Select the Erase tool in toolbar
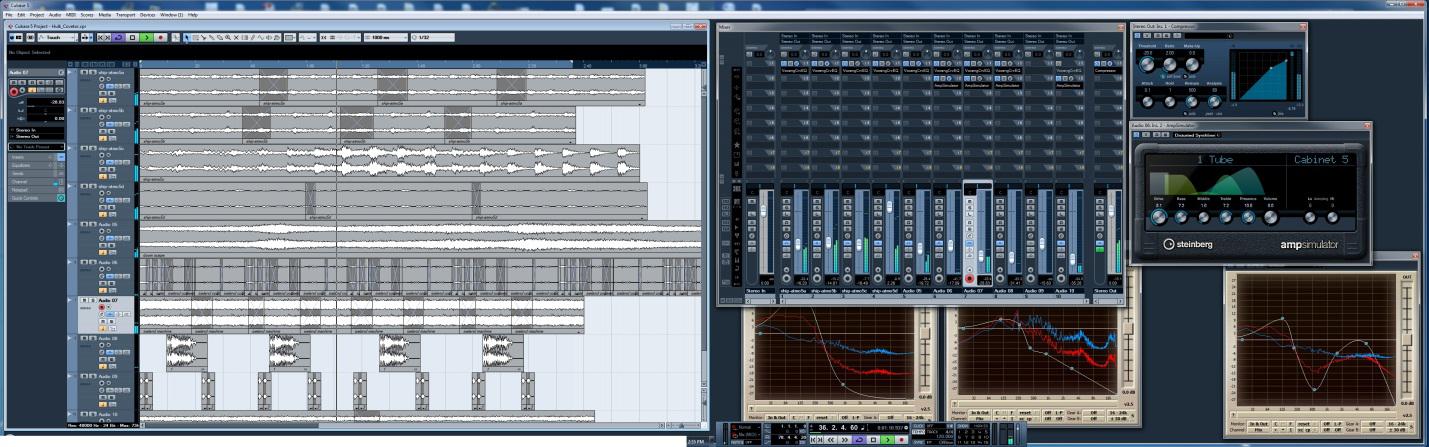The height and width of the screenshot is (447, 1429). tap(220, 37)
